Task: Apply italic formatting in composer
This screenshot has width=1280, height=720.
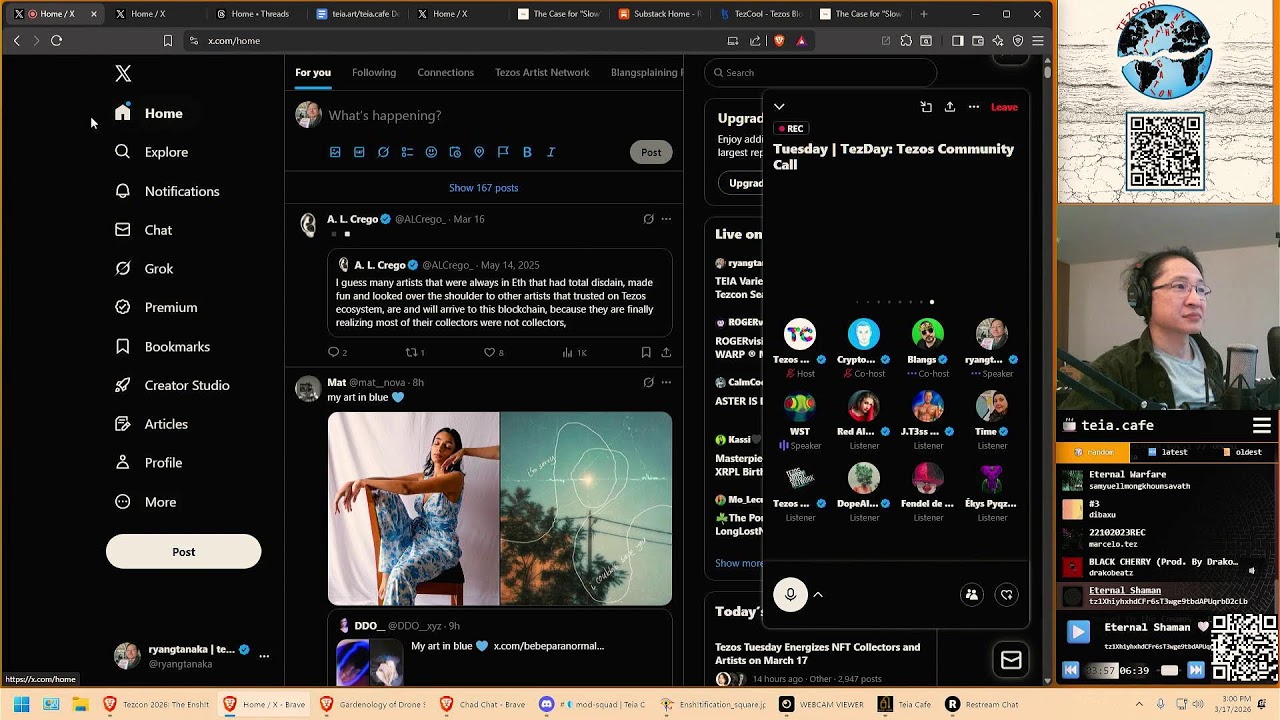Action: (x=551, y=152)
